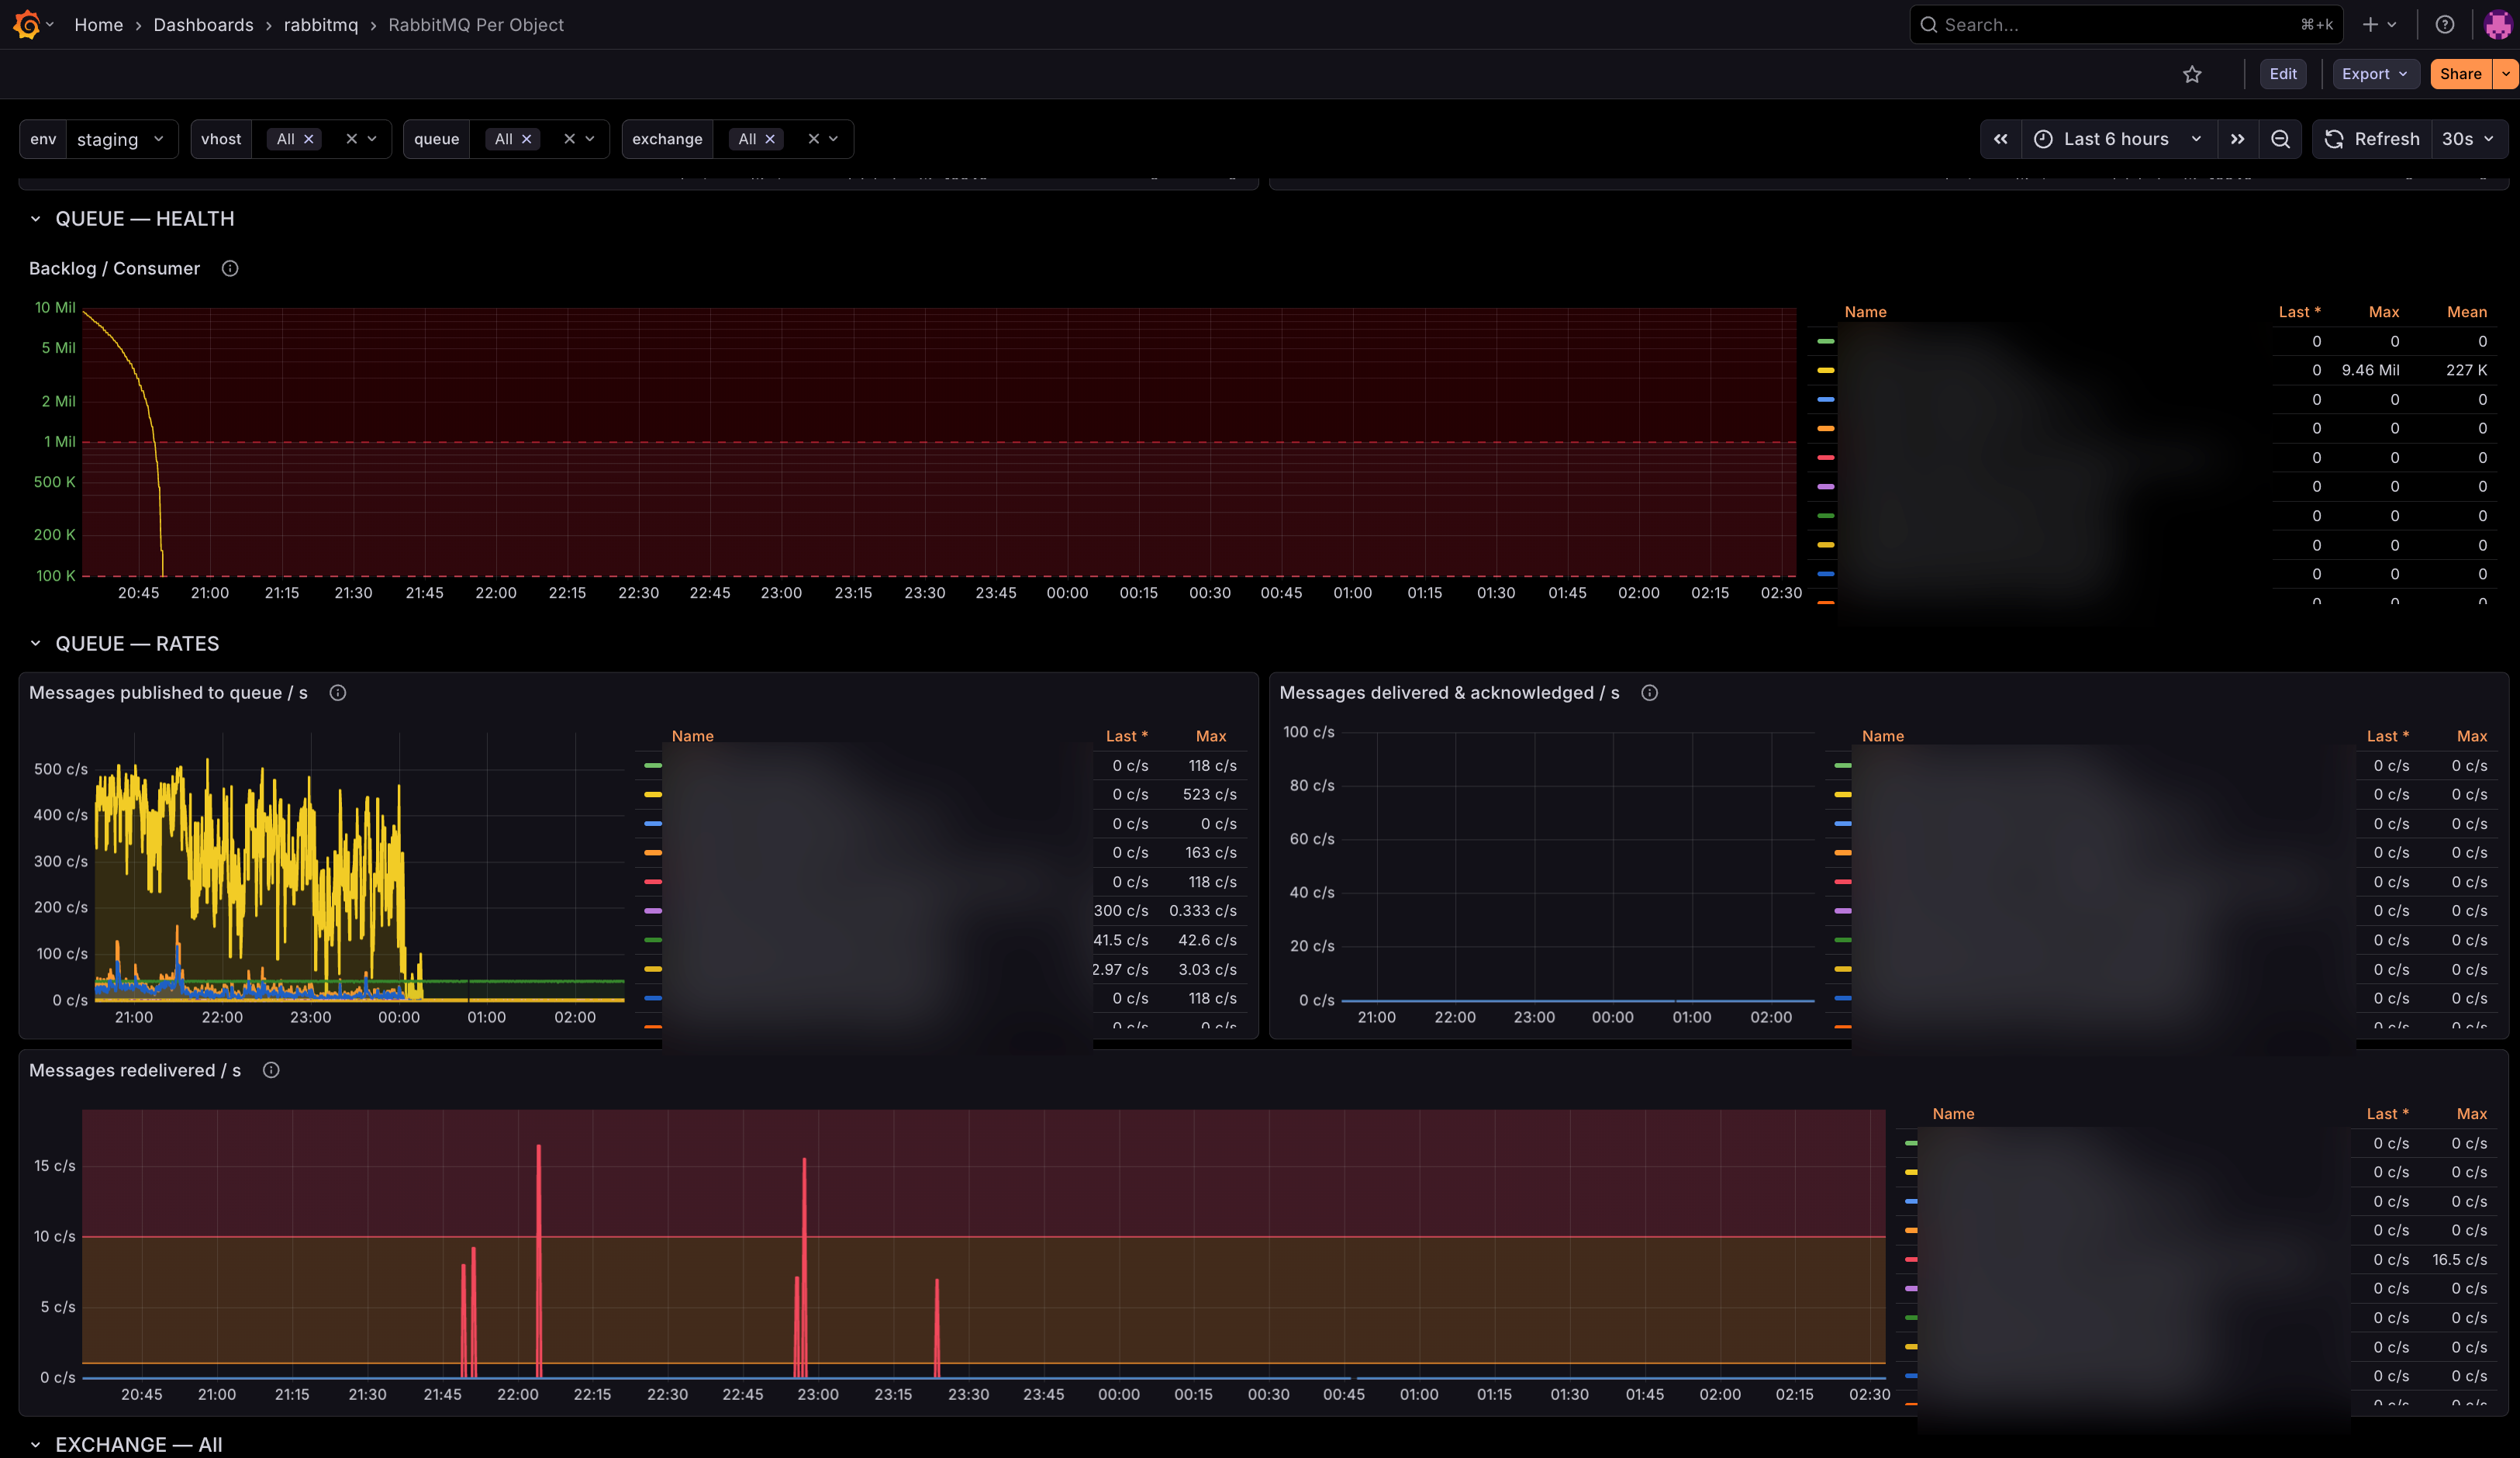The height and width of the screenshot is (1458, 2520).
Task: Move time range backward with double-left arrows
Action: (x=2001, y=139)
